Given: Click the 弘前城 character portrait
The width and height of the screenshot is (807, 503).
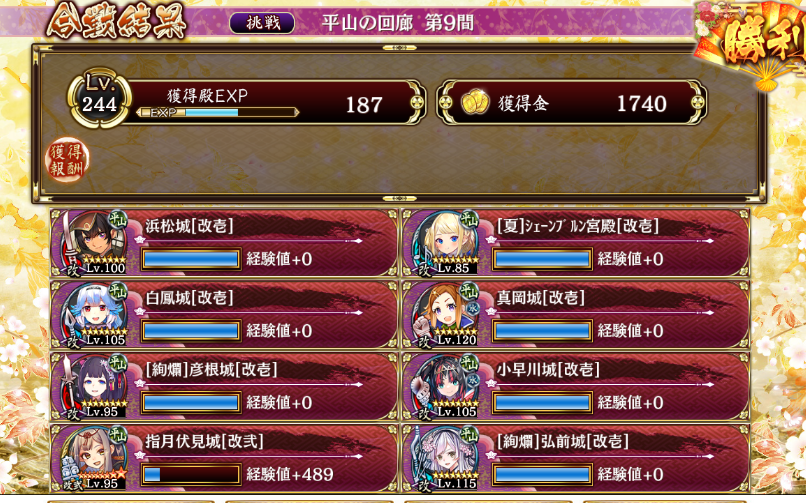Looking at the screenshot, I should (446, 458).
